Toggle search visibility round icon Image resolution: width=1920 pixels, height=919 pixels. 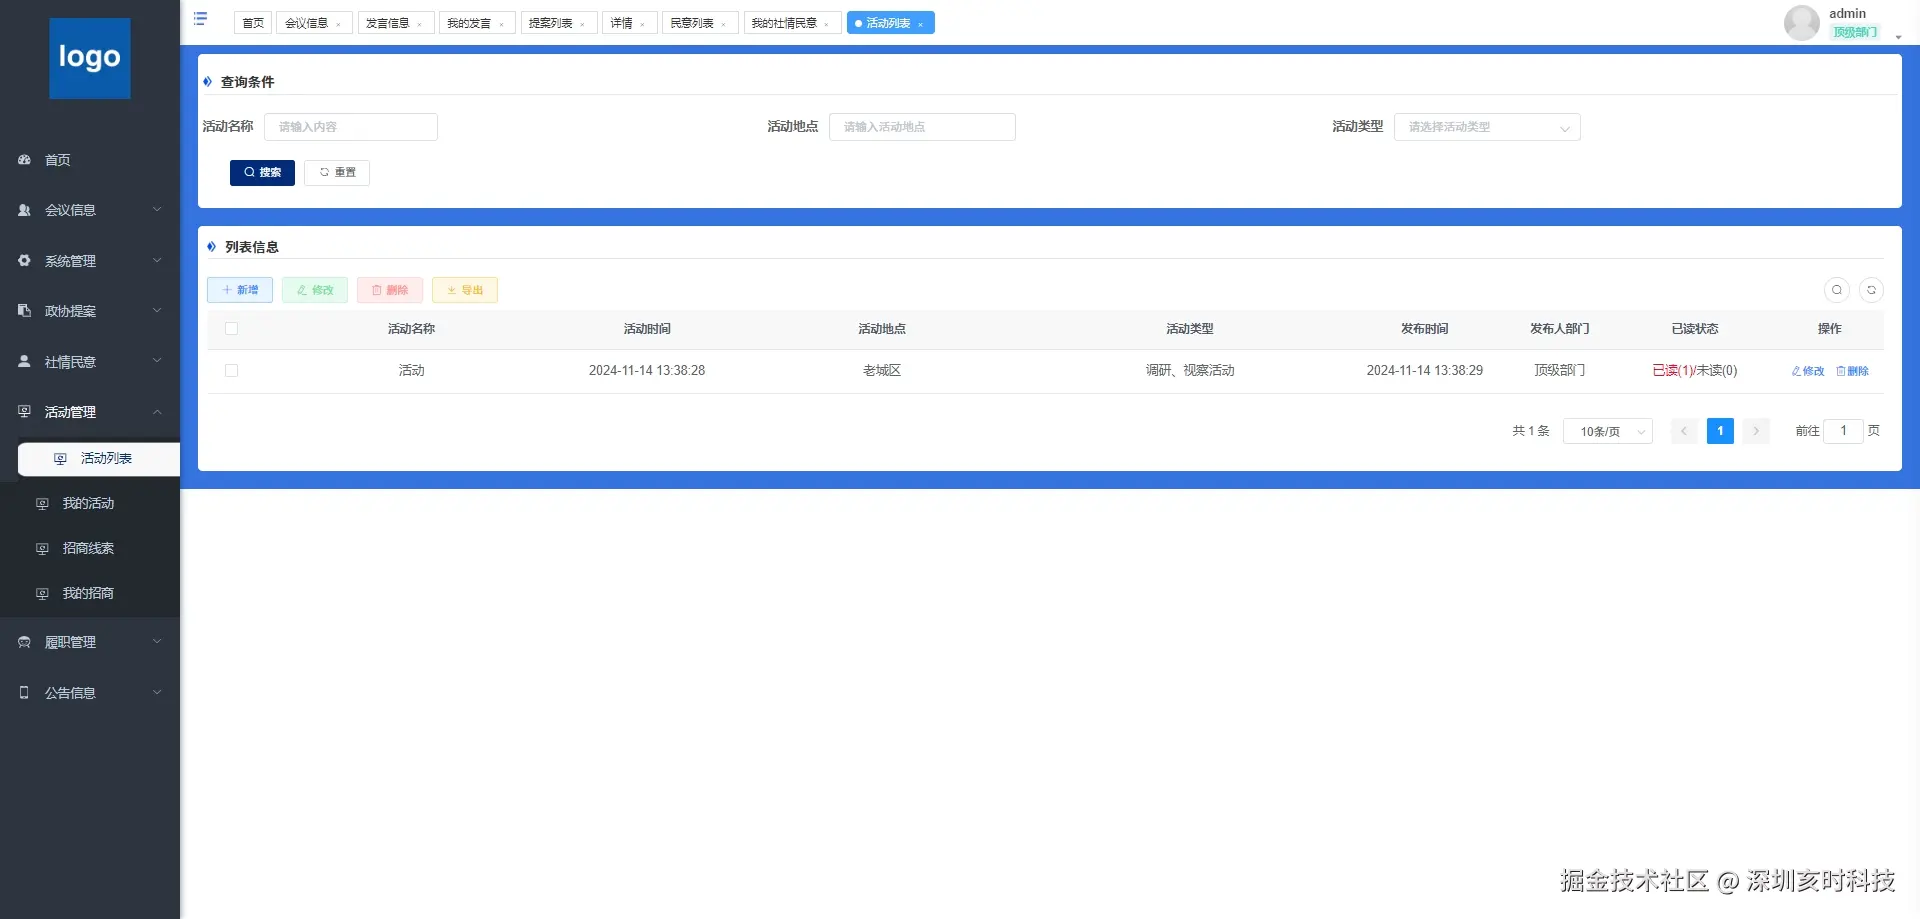point(1837,290)
